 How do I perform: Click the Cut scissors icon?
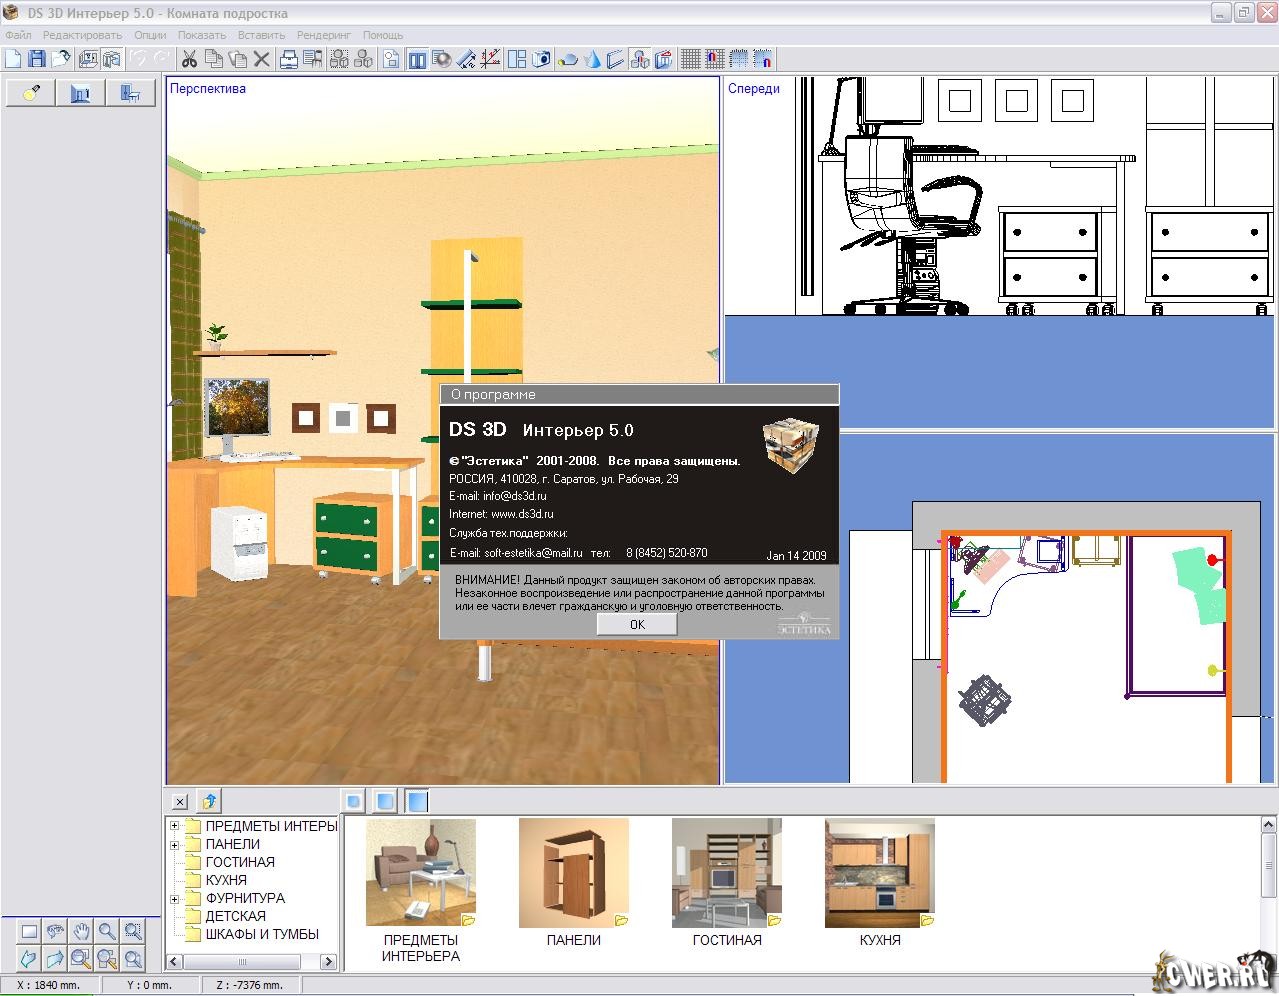(x=188, y=59)
